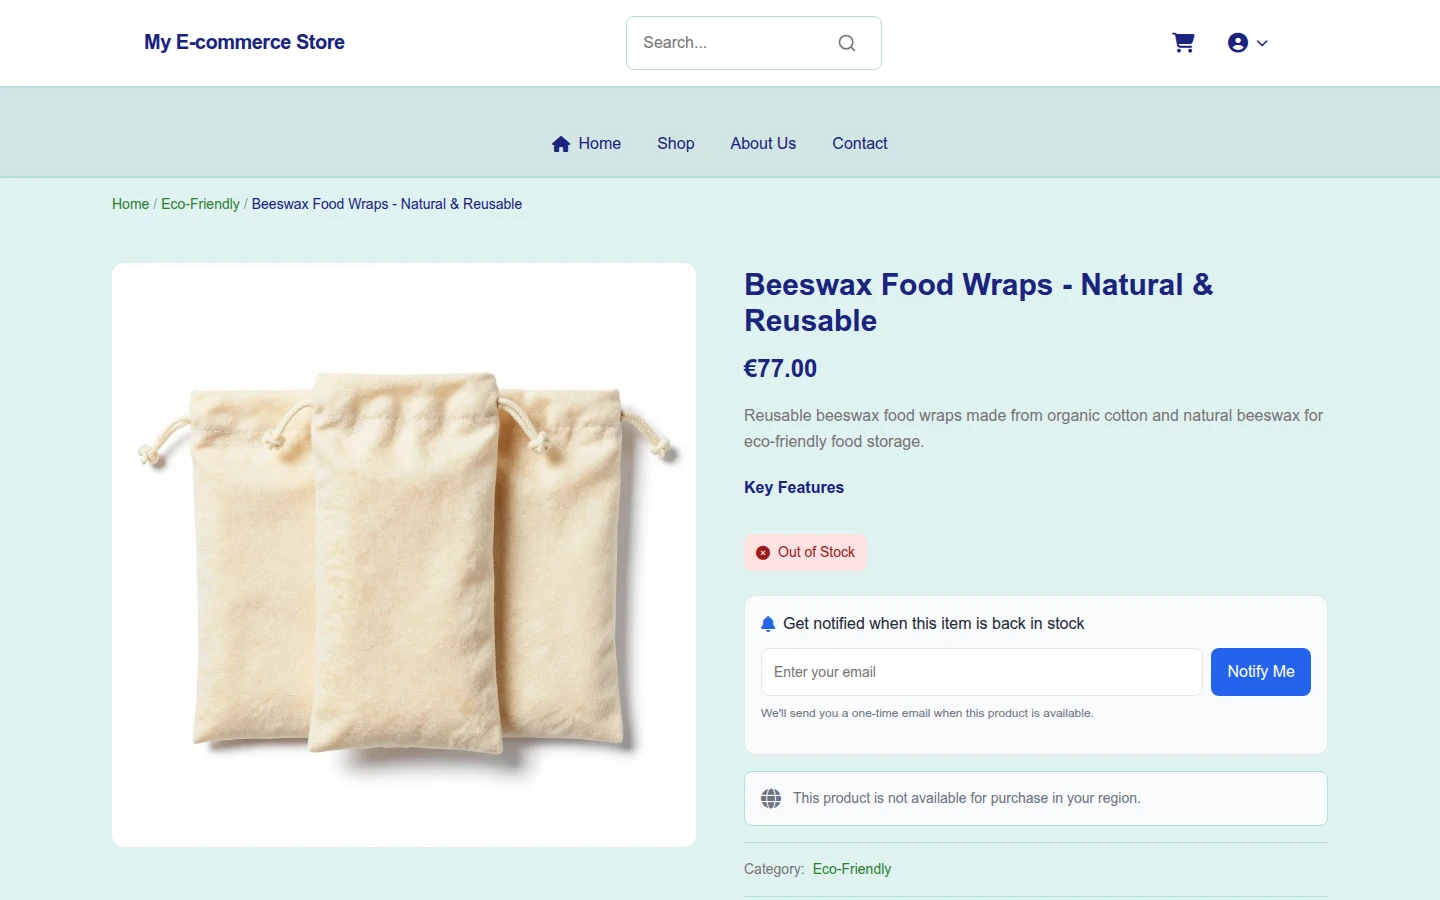Click the bell notification icon
The image size is (1440, 900).
pyautogui.click(x=768, y=624)
